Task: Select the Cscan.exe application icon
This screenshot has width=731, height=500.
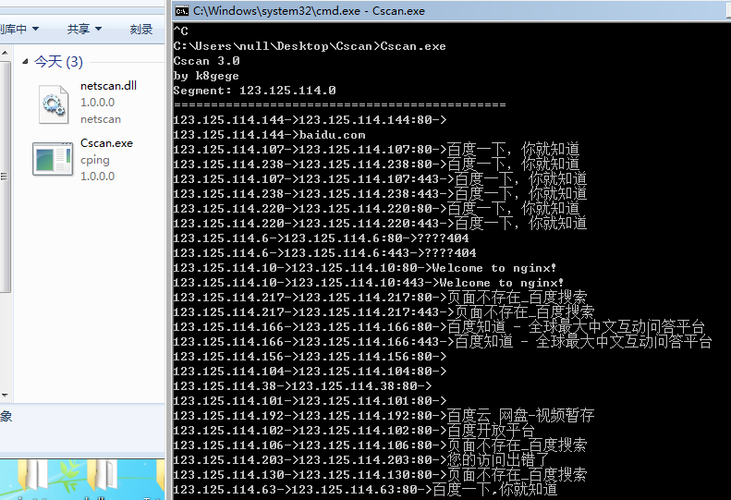Action: click(53, 159)
